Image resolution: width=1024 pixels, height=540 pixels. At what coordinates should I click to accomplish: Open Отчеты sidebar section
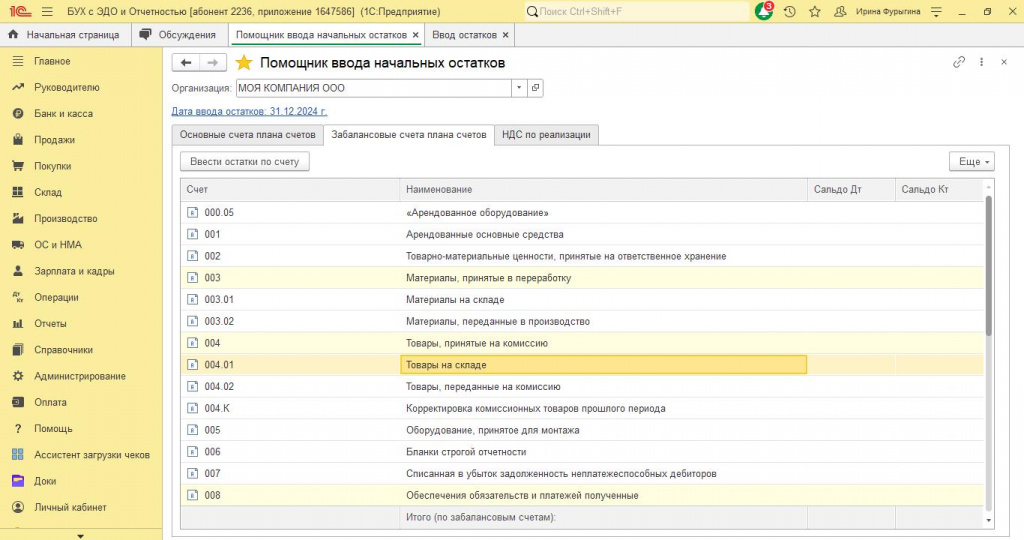tap(50, 323)
